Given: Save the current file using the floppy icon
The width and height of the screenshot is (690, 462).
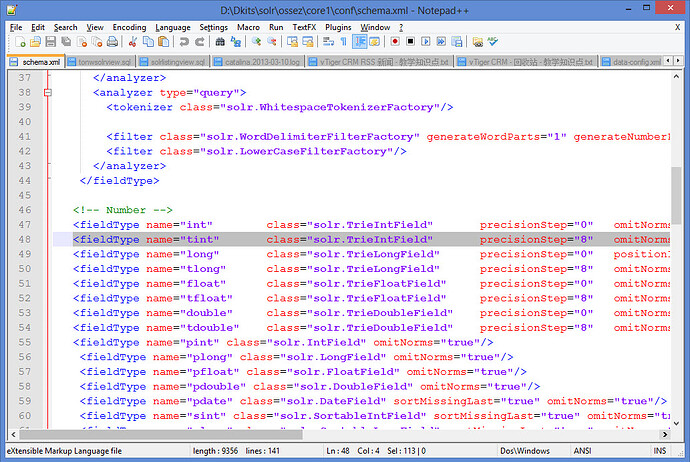Looking at the screenshot, I should [51, 42].
